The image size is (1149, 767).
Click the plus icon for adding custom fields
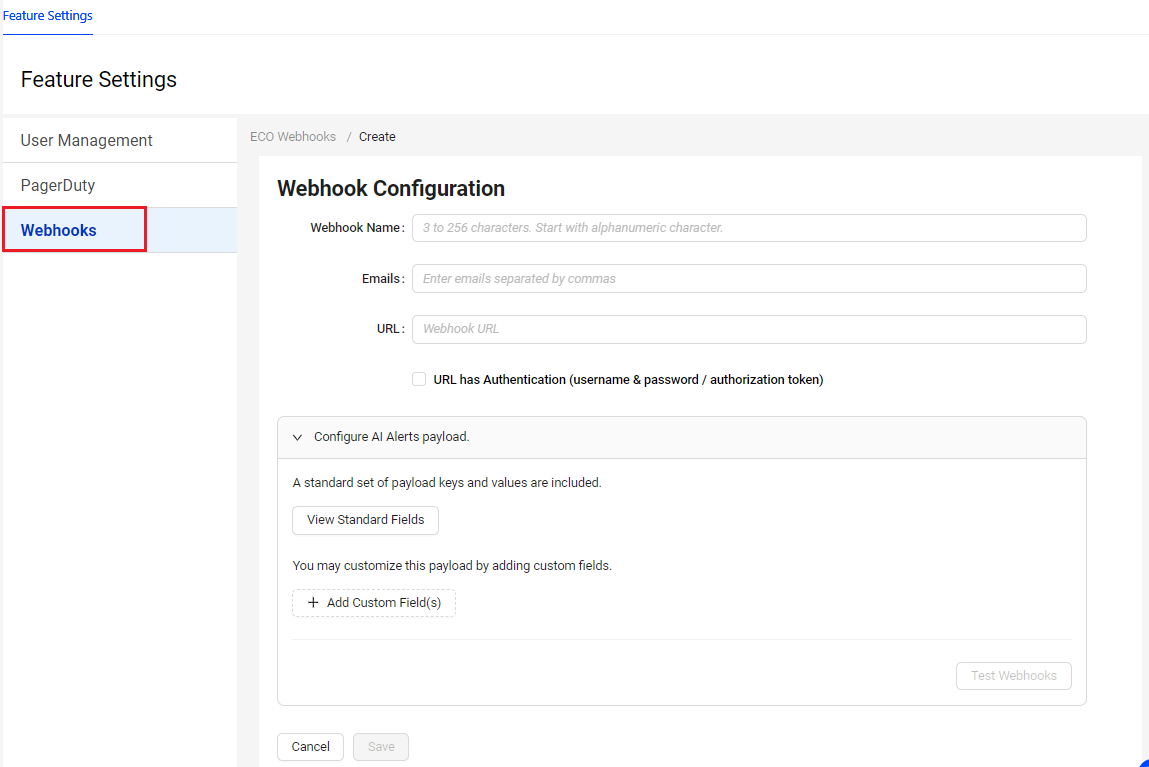(x=313, y=603)
